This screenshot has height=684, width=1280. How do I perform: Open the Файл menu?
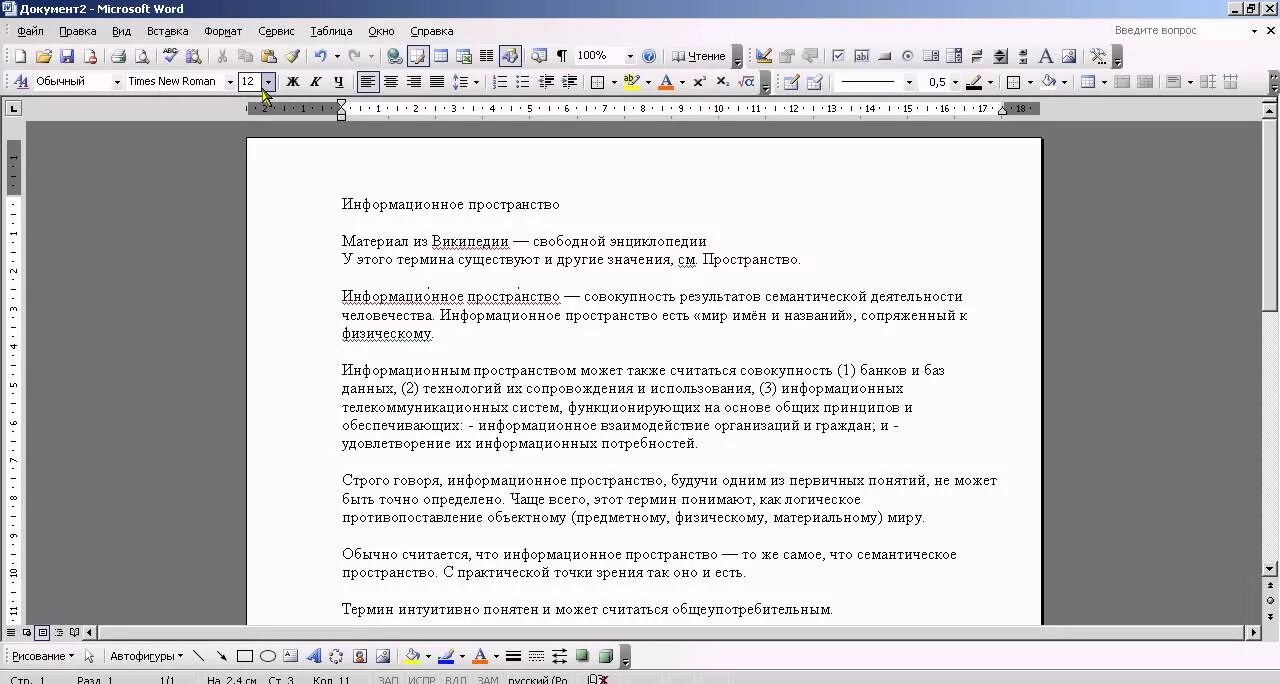(30, 31)
